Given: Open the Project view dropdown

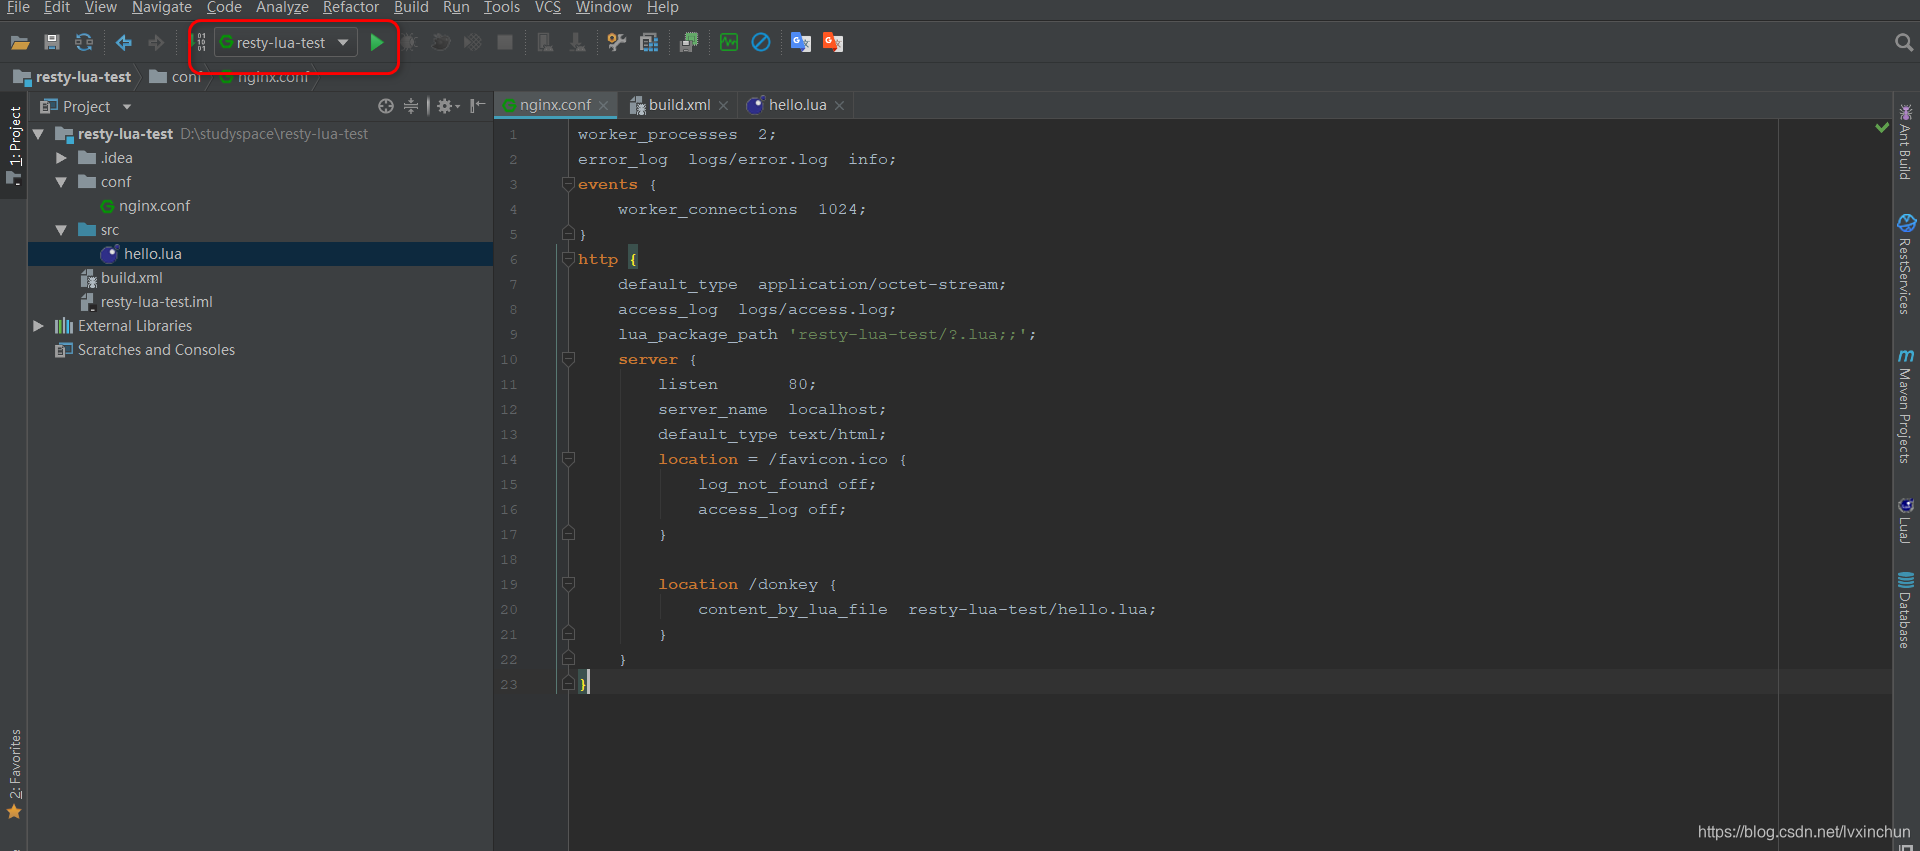Looking at the screenshot, I should pos(127,107).
